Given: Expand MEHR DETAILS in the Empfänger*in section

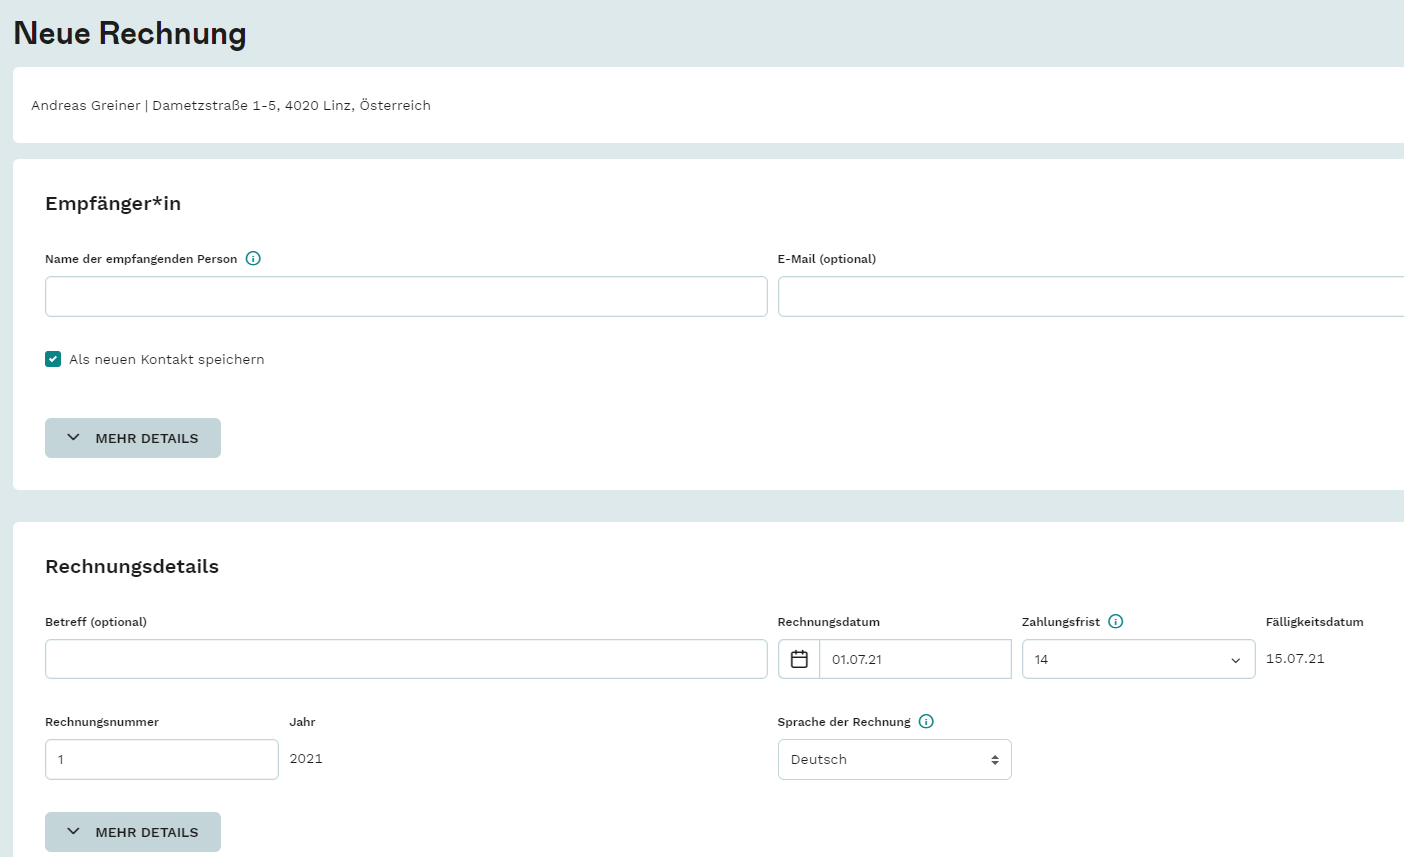Looking at the screenshot, I should click(133, 438).
